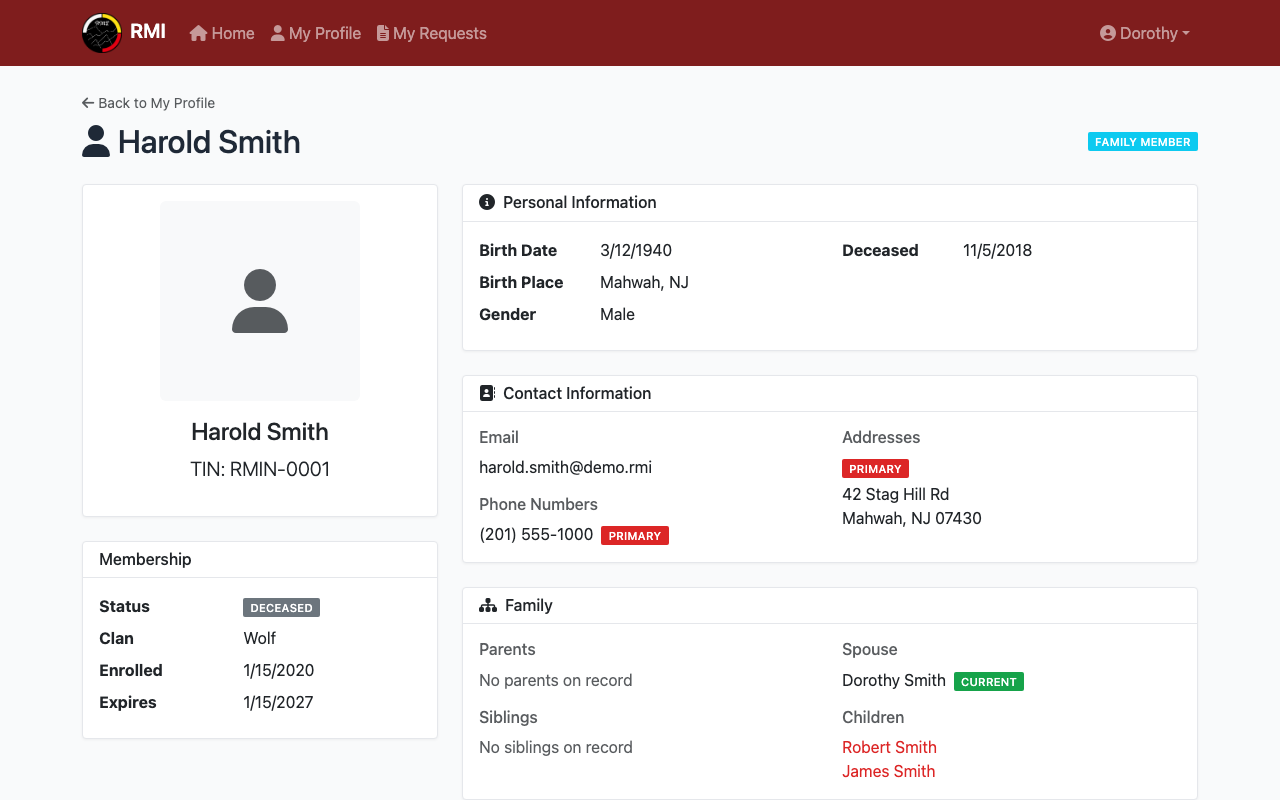
Task: Click the info icon on Personal Information panel
Action: pos(487,201)
